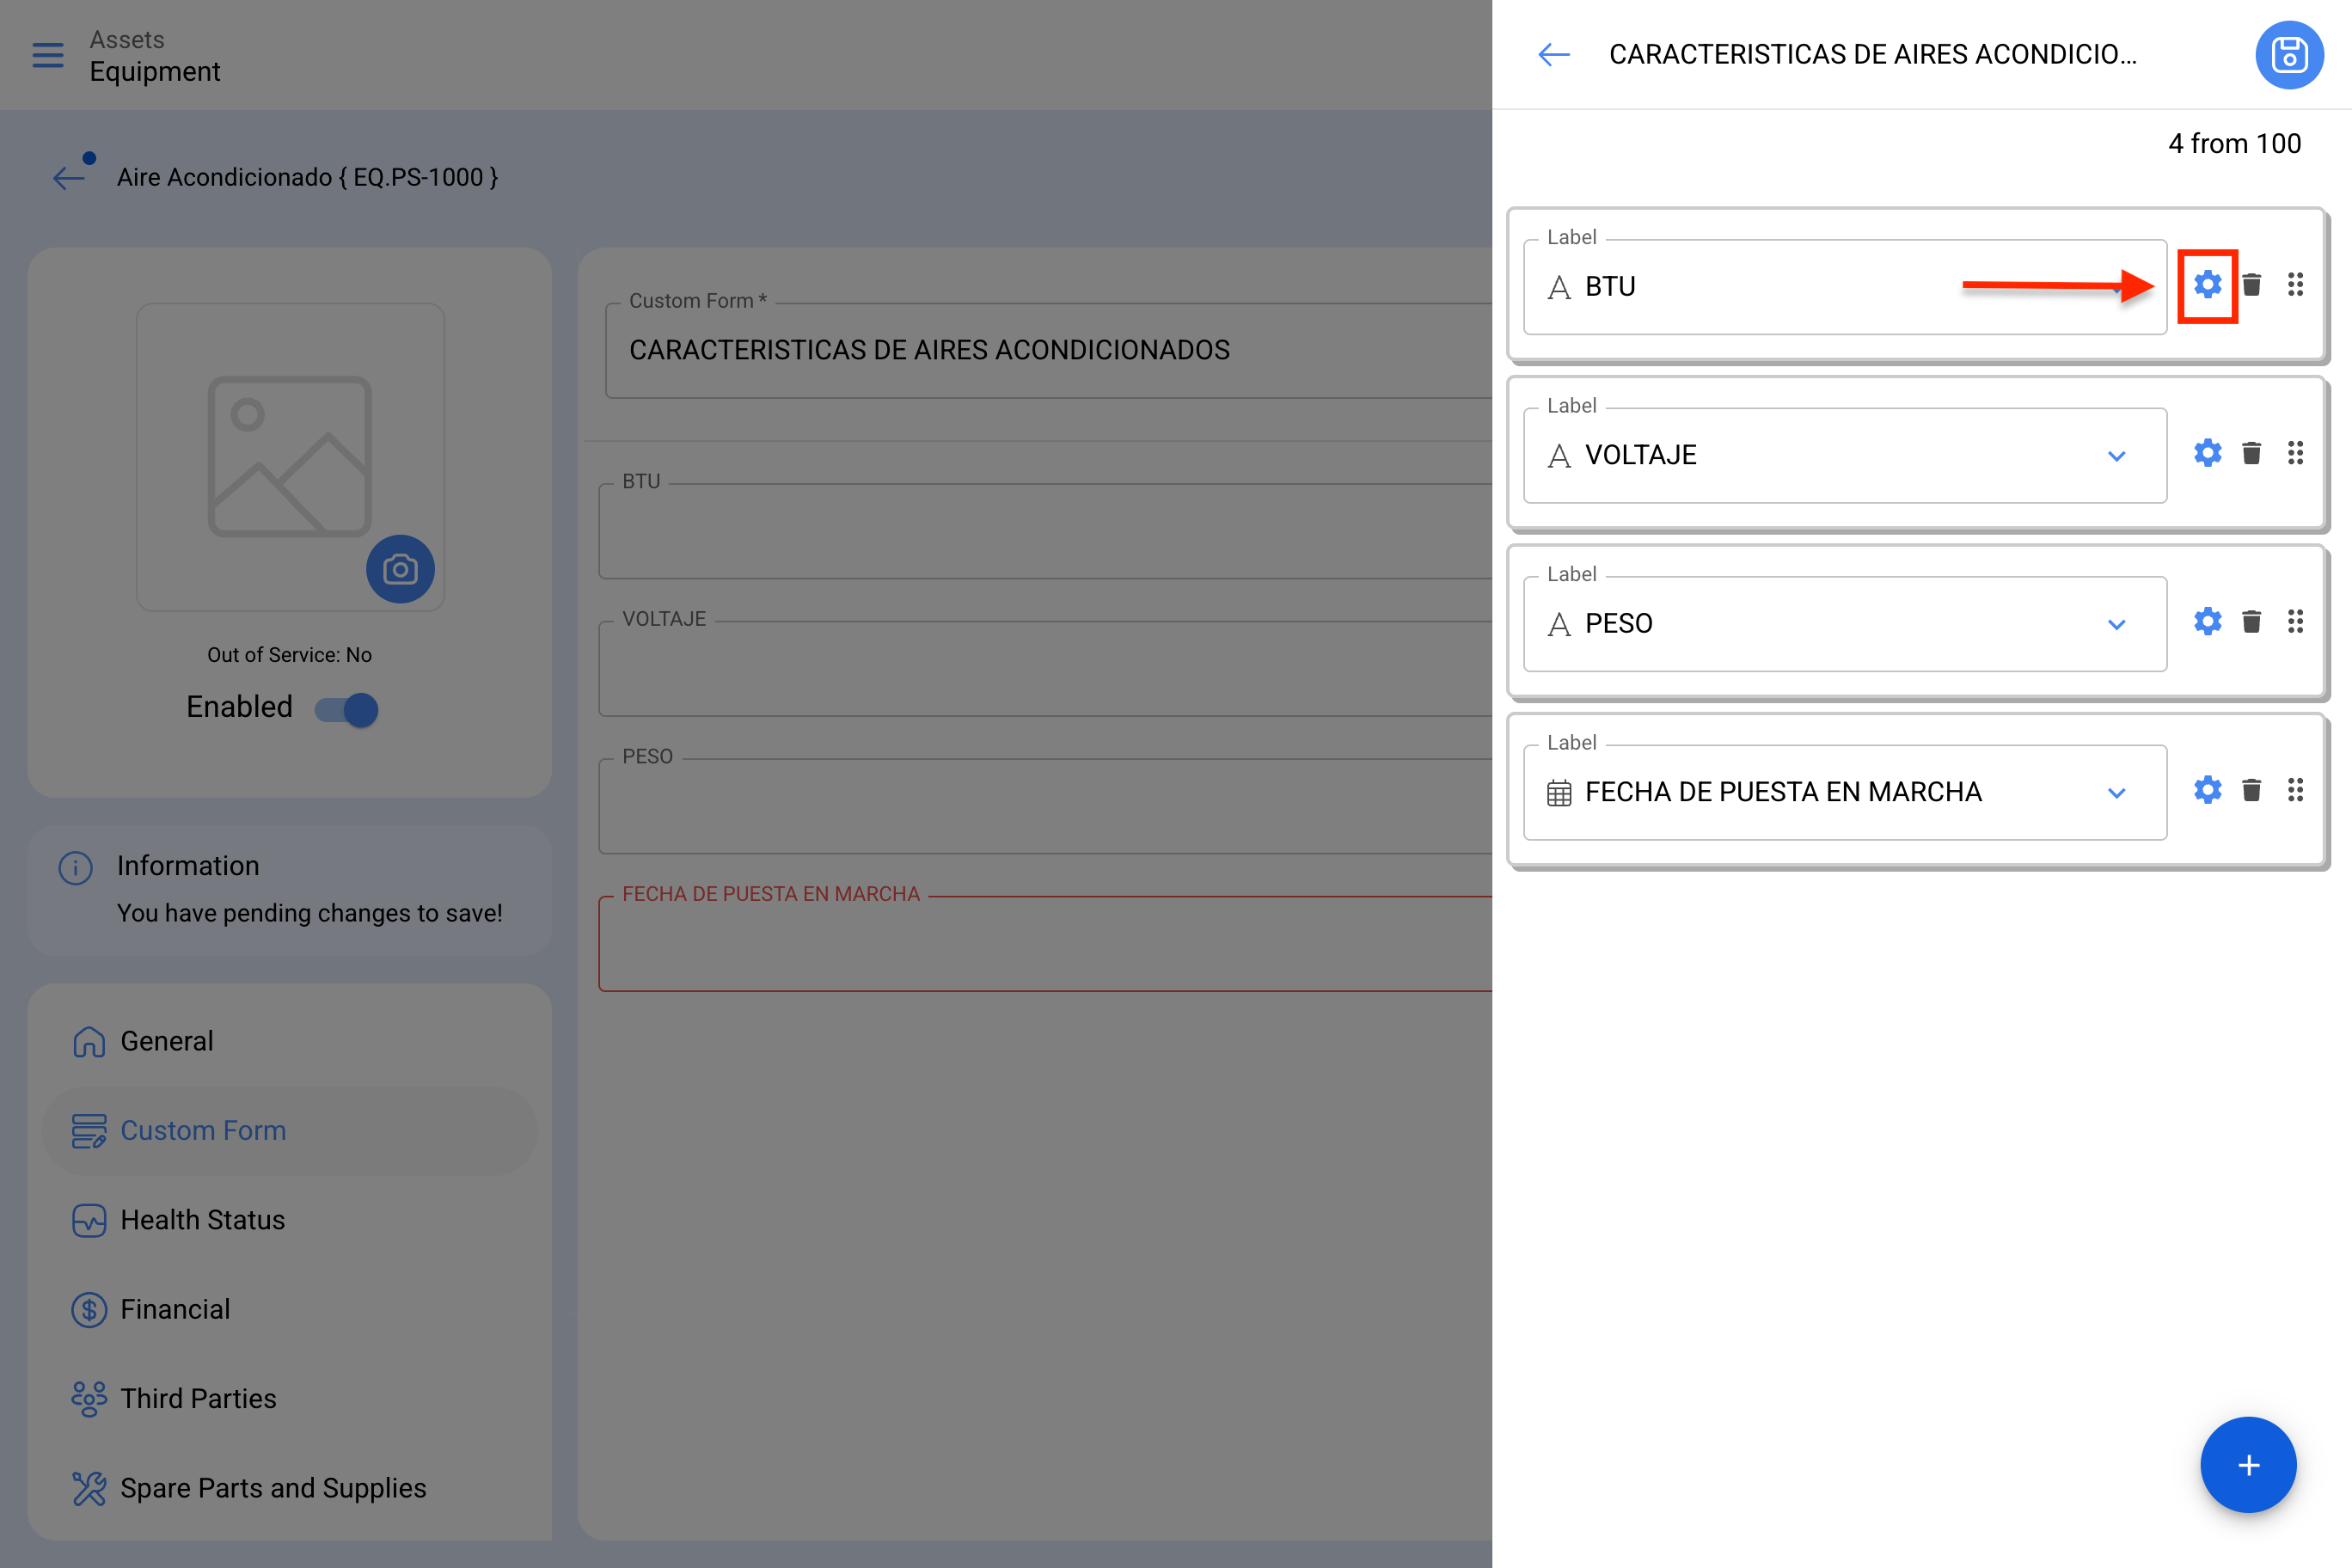Open settings gear for FECHA DE PUESTA field

tap(2208, 790)
